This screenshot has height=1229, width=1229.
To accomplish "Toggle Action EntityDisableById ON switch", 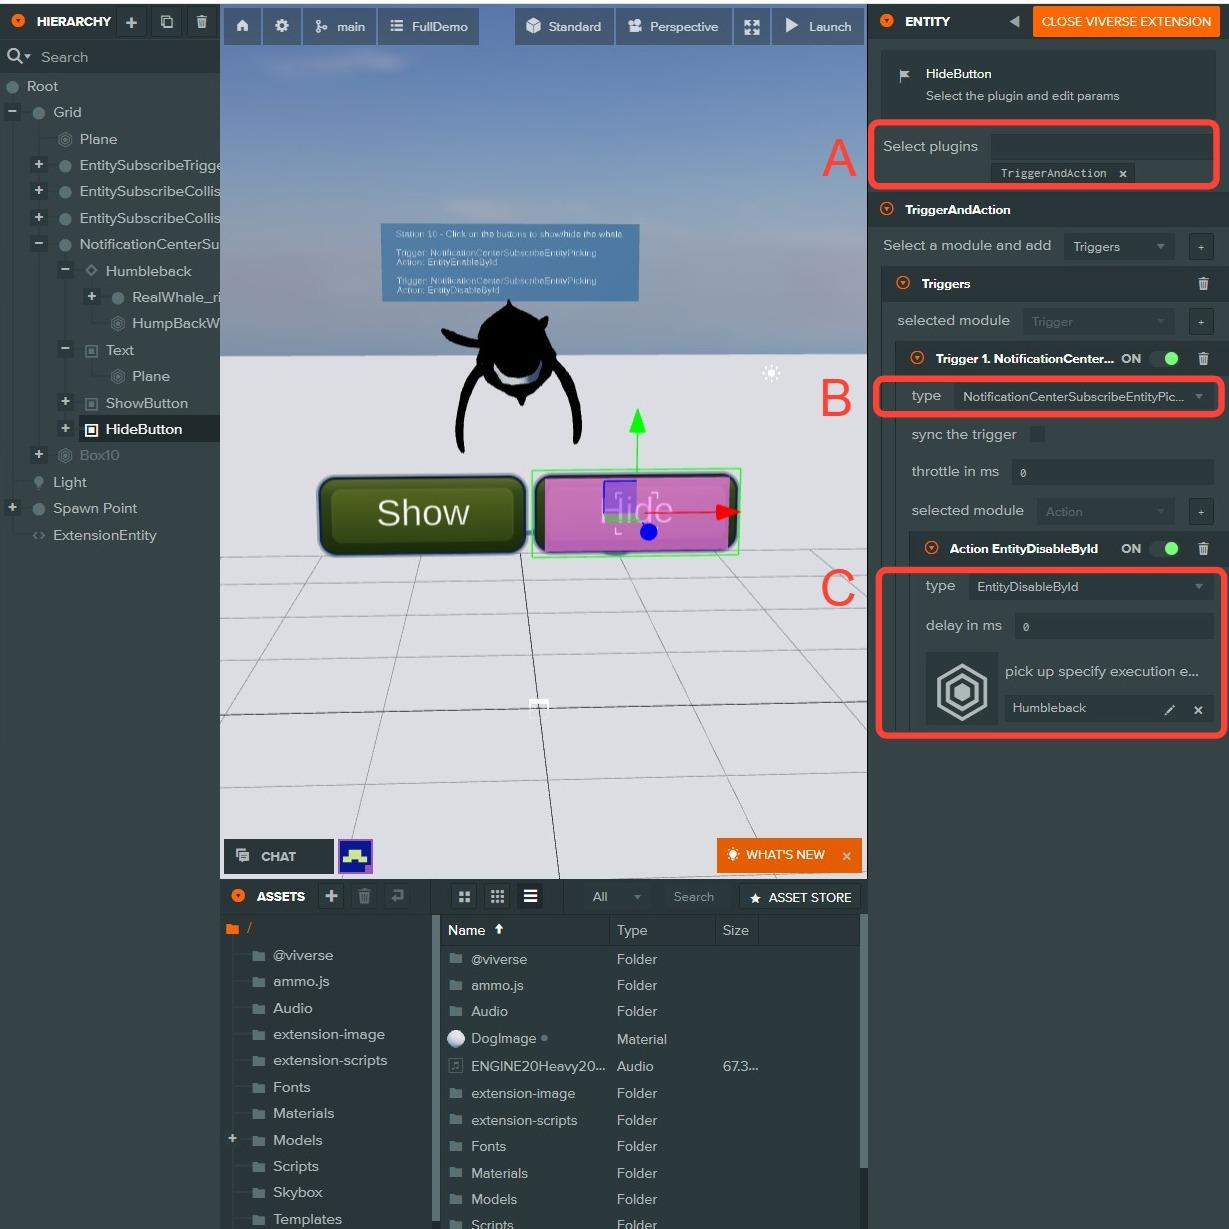I will coord(1164,548).
